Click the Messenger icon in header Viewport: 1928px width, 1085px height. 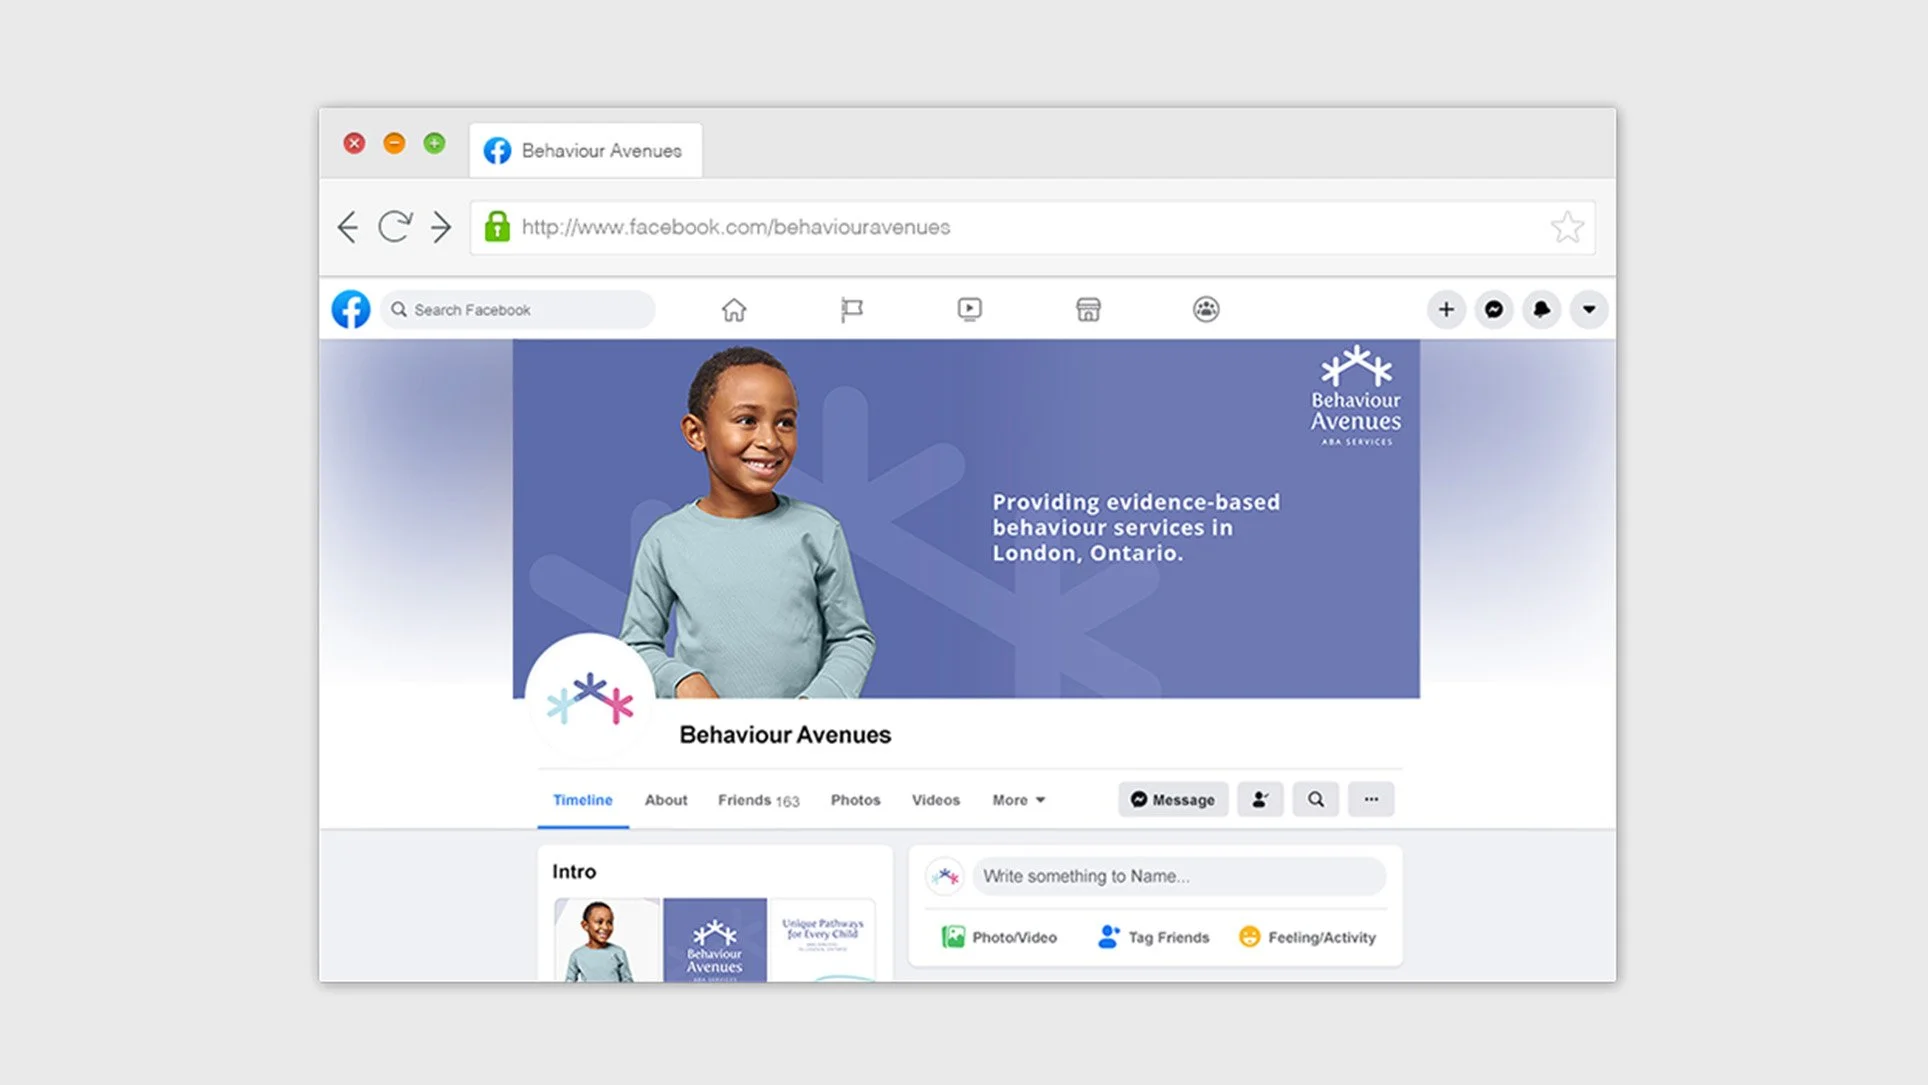[1493, 310]
